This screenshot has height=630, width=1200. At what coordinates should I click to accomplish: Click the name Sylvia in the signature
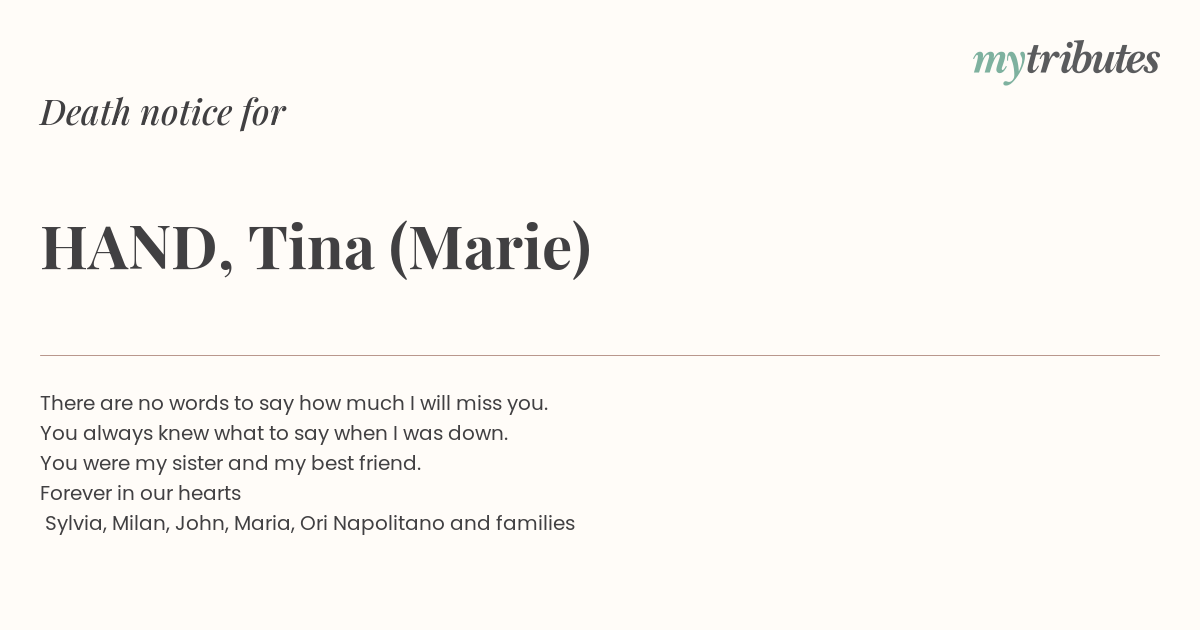[x=75, y=523]
